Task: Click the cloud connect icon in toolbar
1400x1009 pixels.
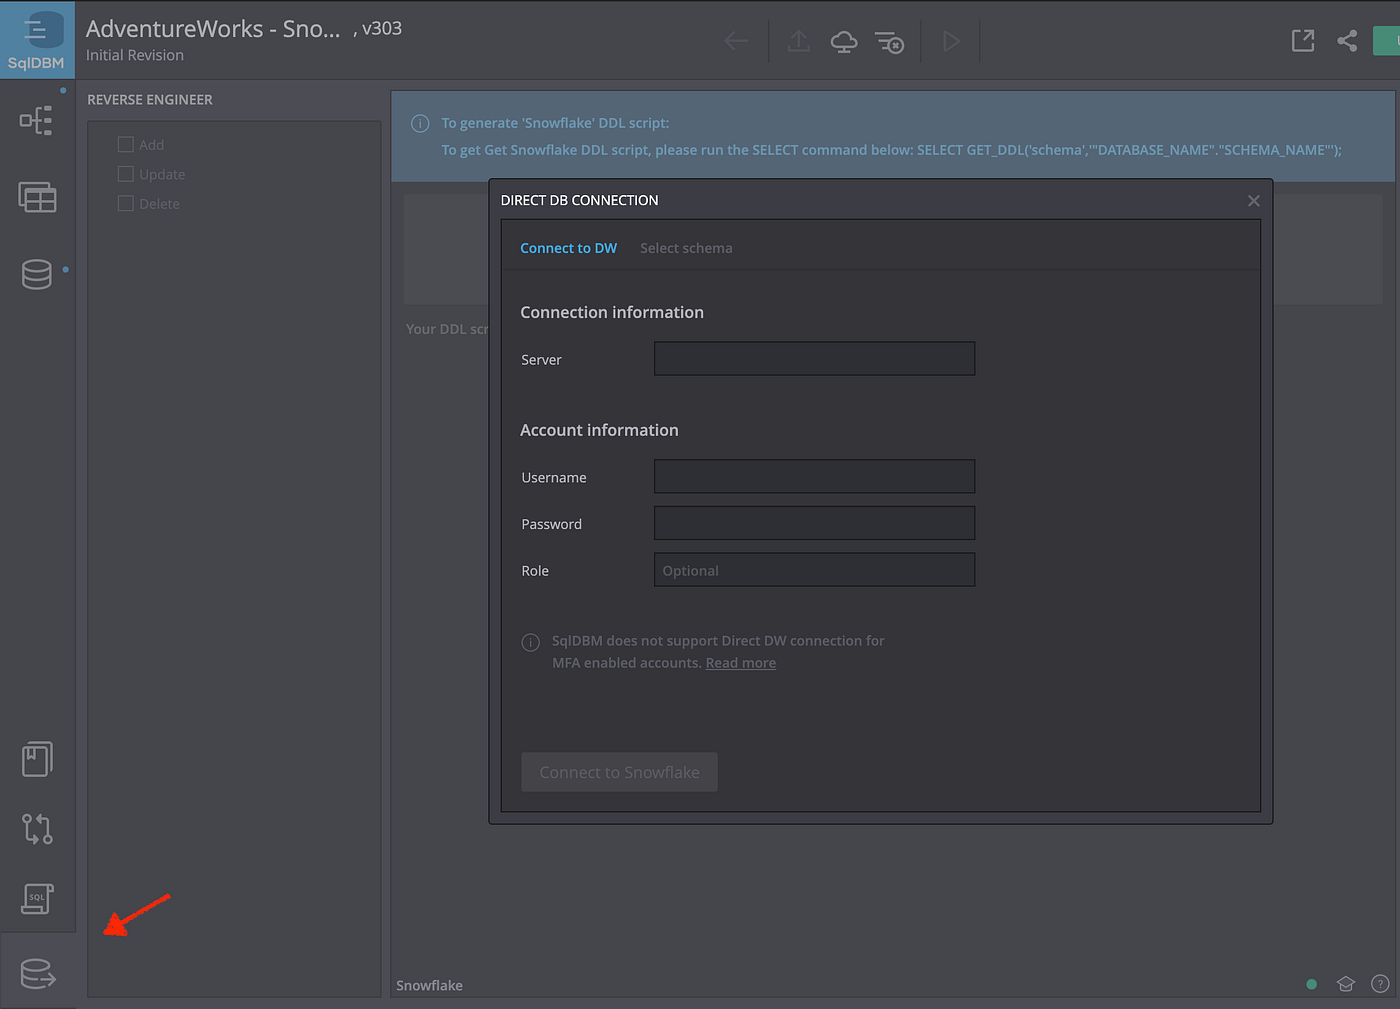Action: tap(844, 41)
